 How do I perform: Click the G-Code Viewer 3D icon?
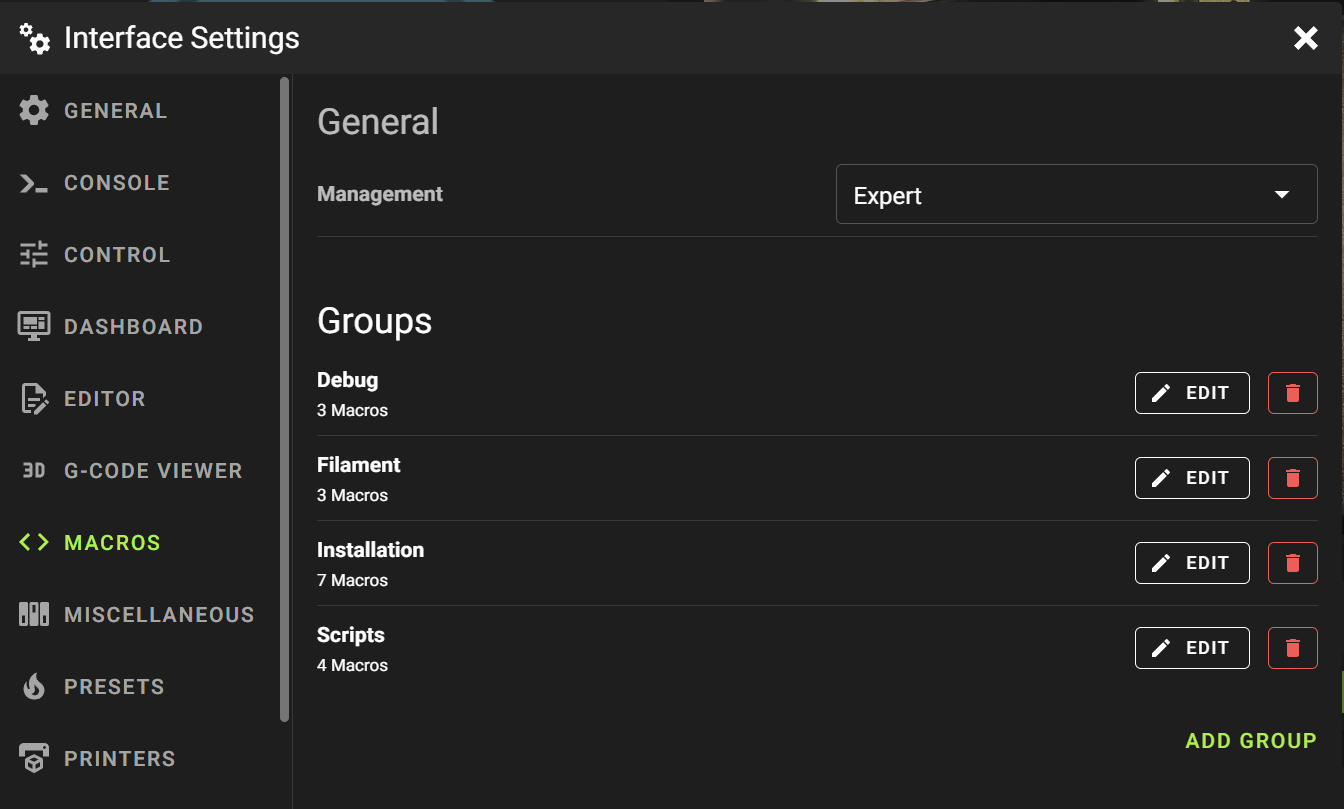34,471
